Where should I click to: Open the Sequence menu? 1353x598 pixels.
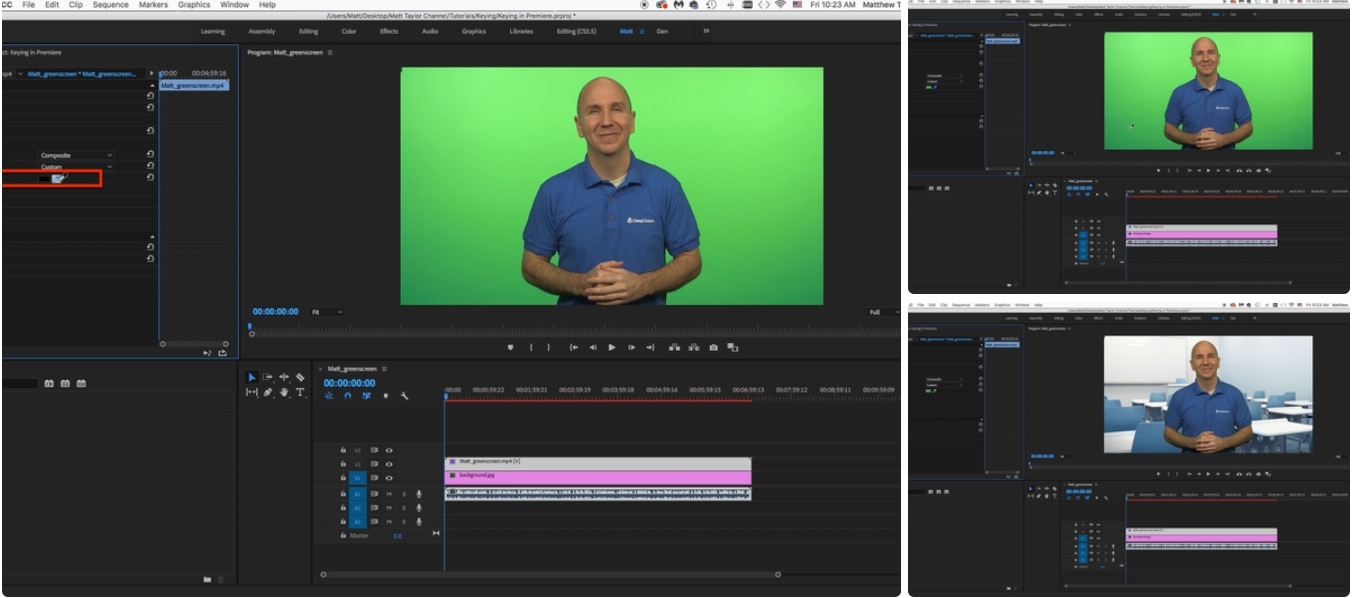tap(110, 5)
